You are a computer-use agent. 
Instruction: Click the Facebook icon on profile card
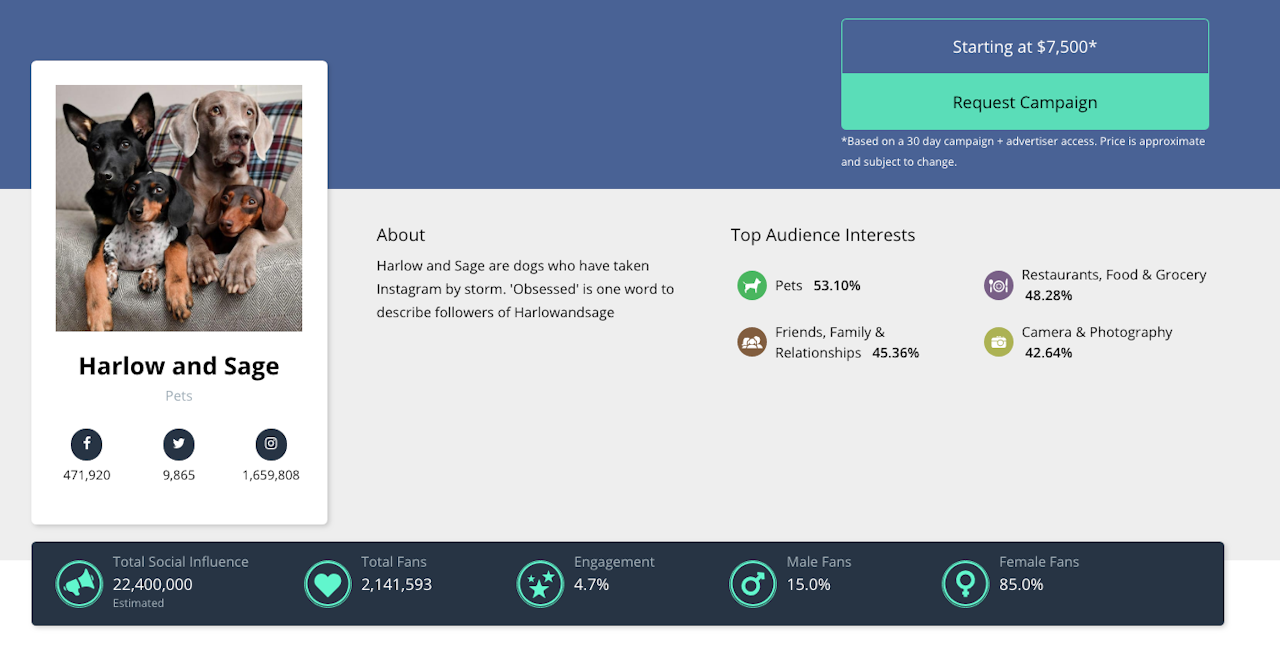click(x=87, y=444)
